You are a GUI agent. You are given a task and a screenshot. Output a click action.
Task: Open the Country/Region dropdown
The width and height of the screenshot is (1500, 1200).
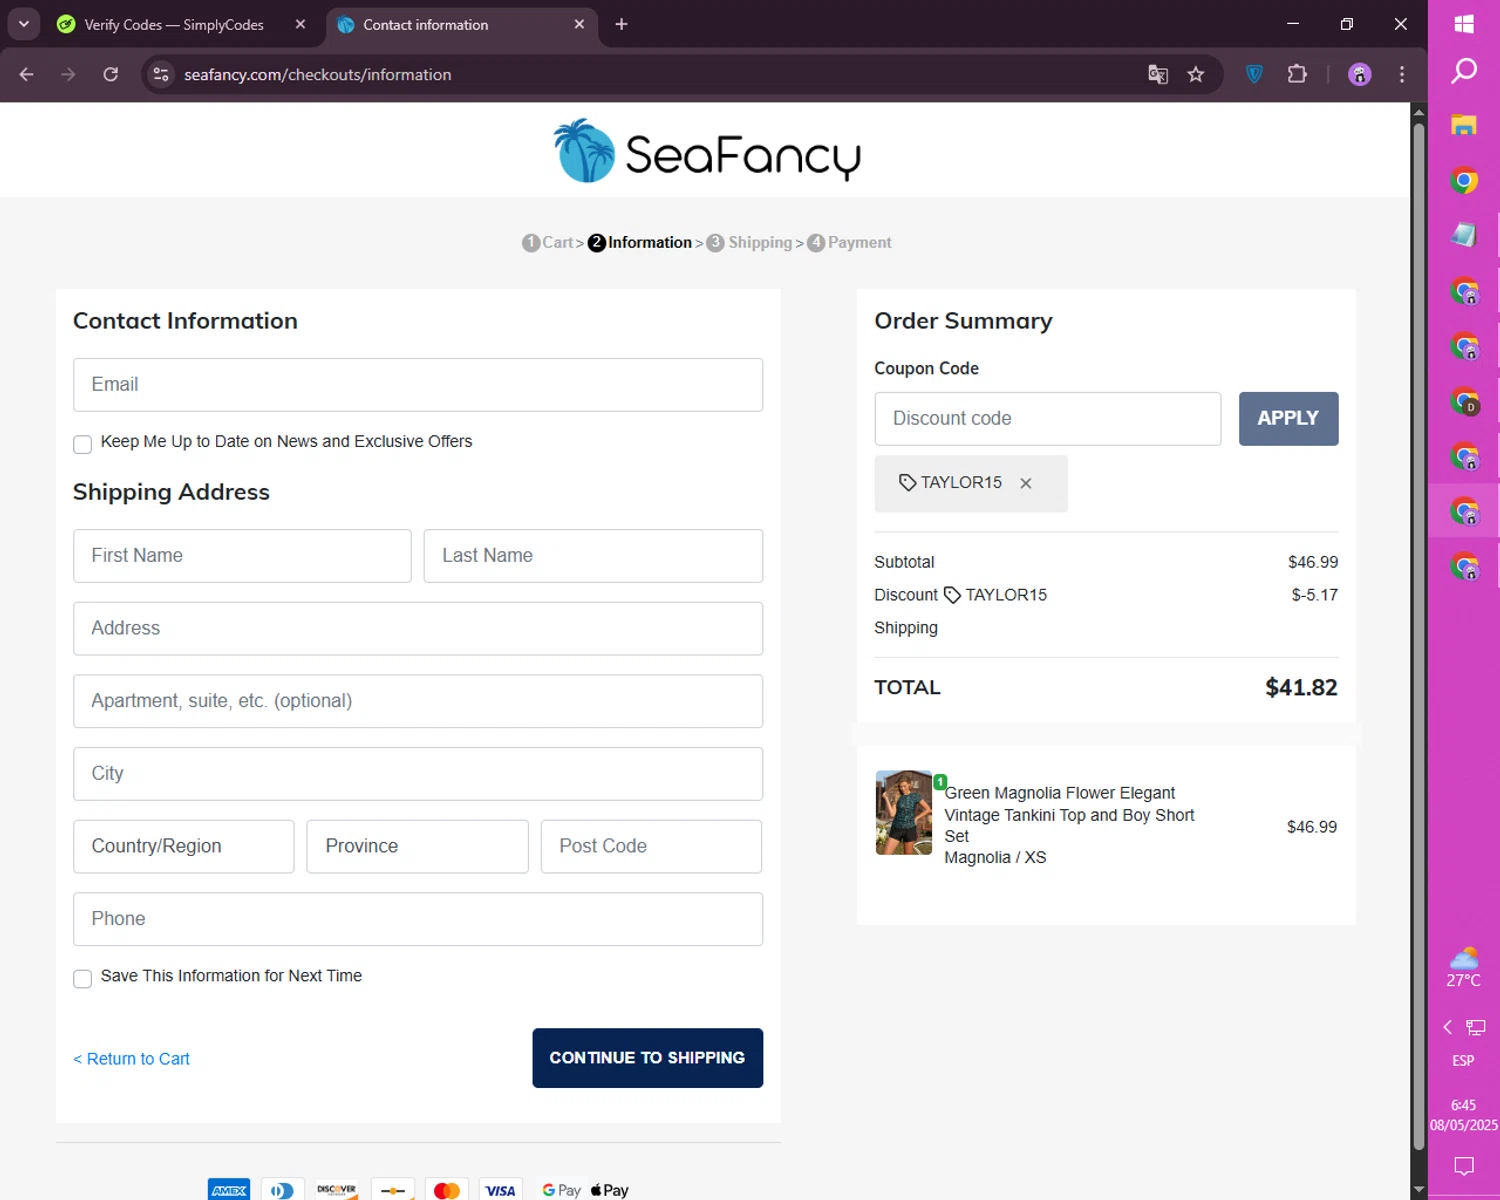click(184, 846)
